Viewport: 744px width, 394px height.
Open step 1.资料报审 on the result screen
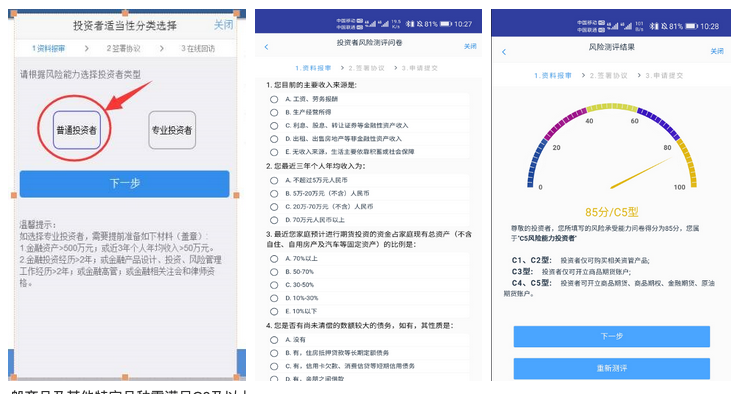pos(553,75)
